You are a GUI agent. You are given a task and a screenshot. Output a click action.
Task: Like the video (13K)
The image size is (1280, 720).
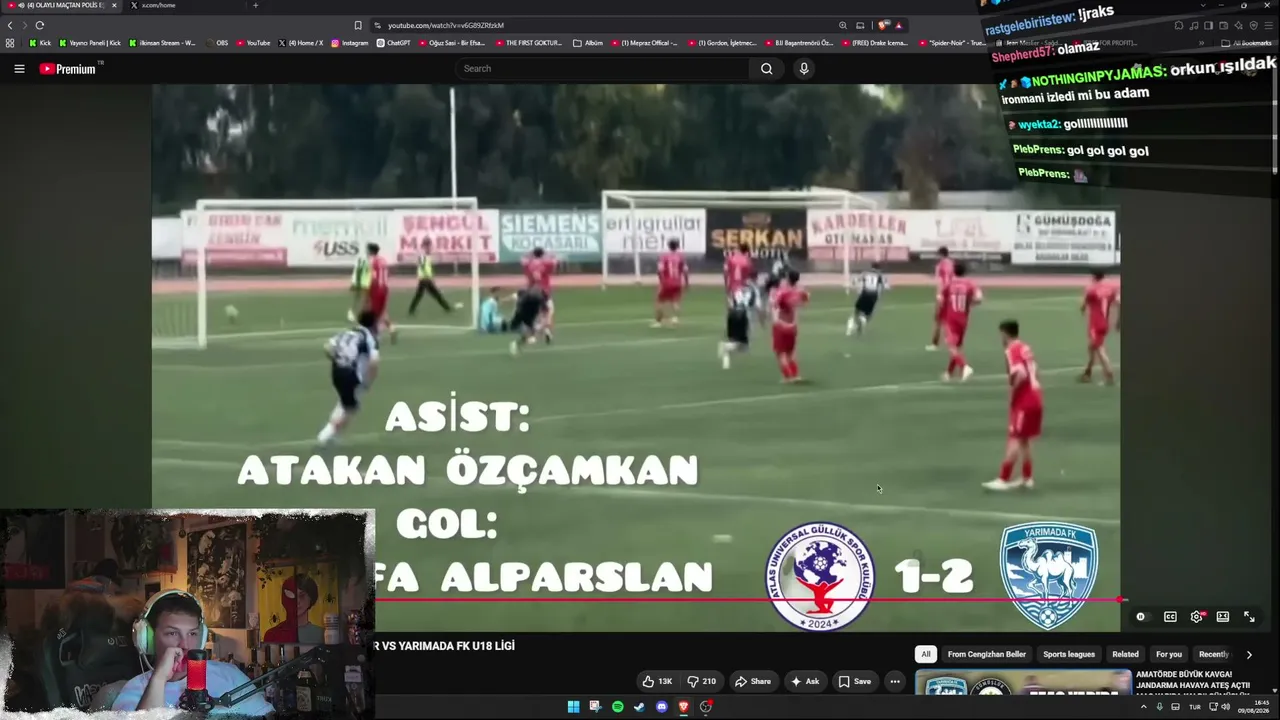658,681
